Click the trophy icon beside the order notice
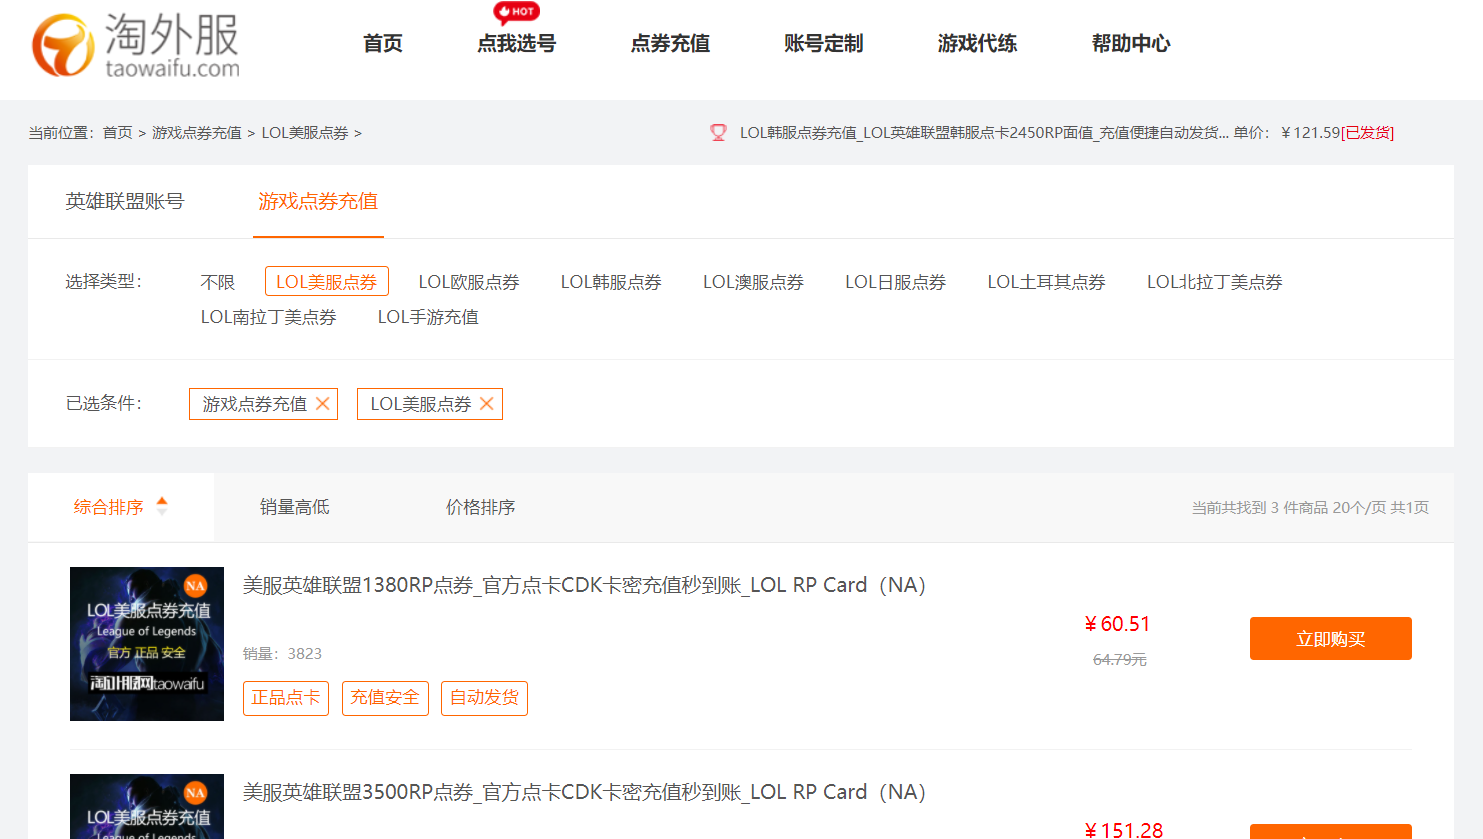This screenshot has width=1483, height=839. [718, 133]
